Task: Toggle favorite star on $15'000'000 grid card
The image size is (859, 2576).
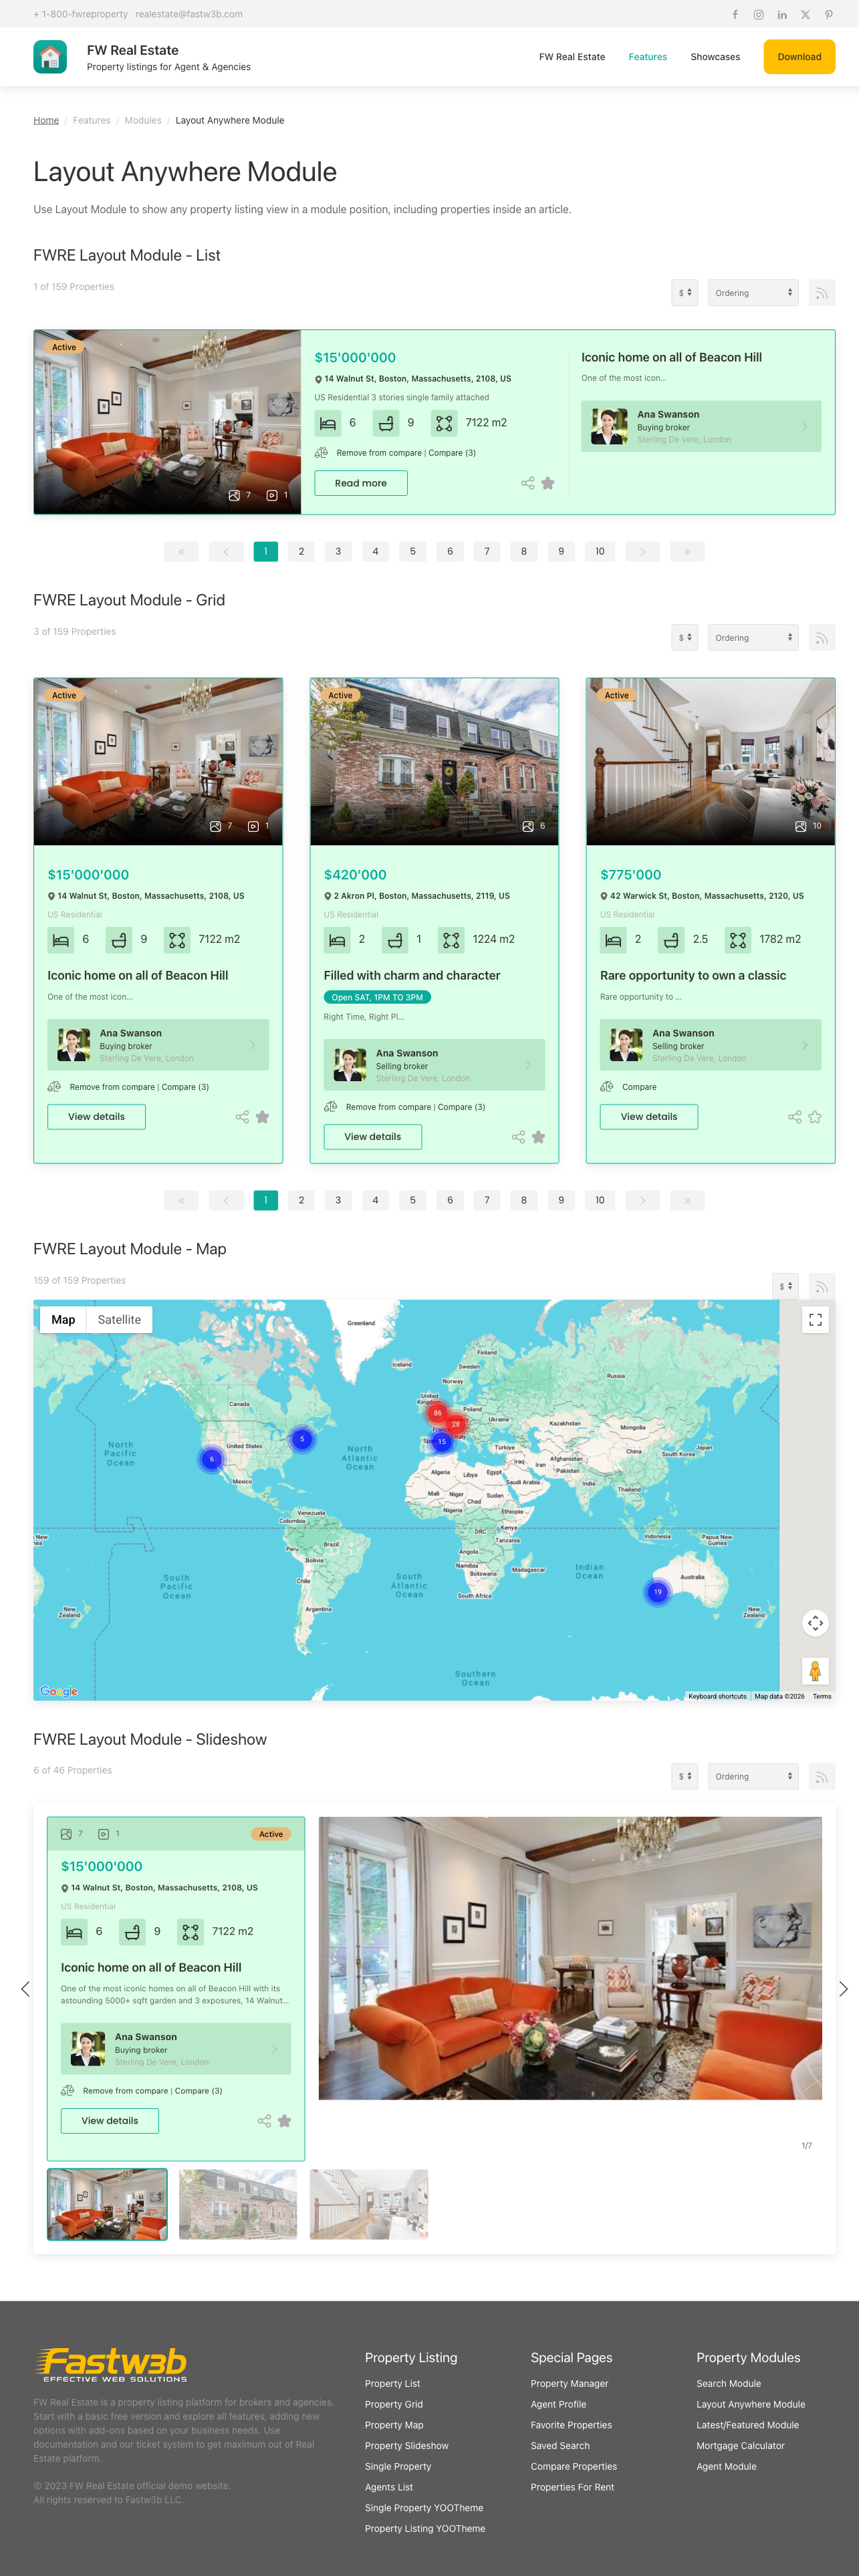Action: 262,1117
